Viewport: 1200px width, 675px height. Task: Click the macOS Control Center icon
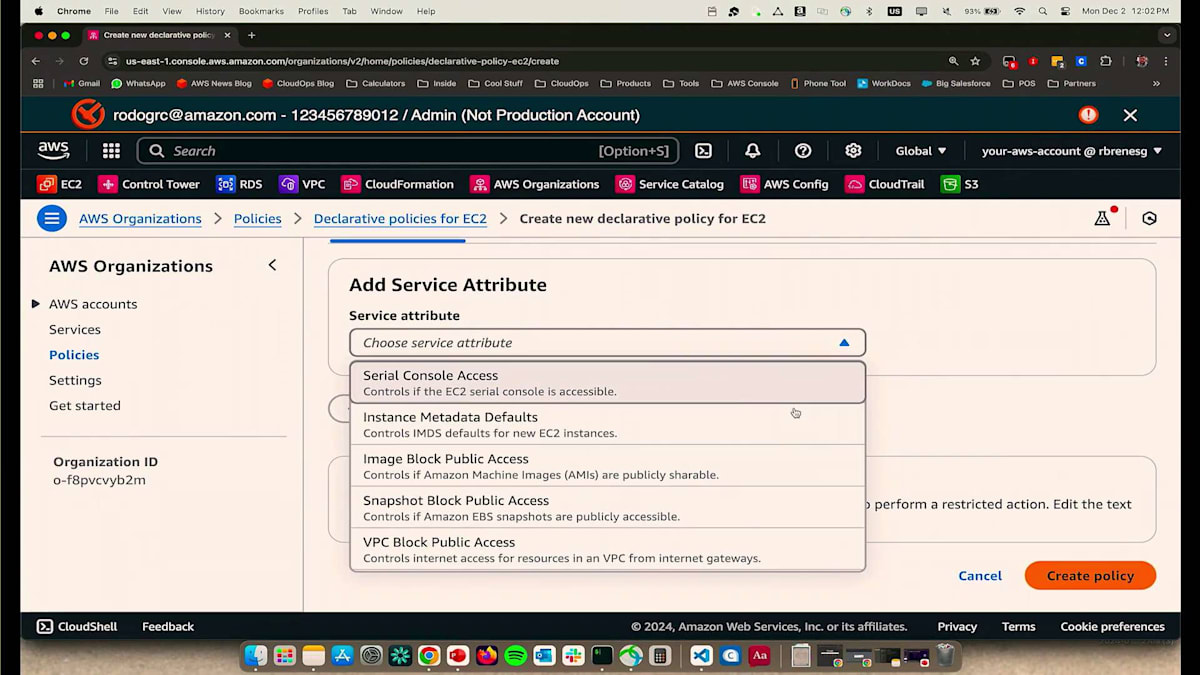pos(1067,11)
